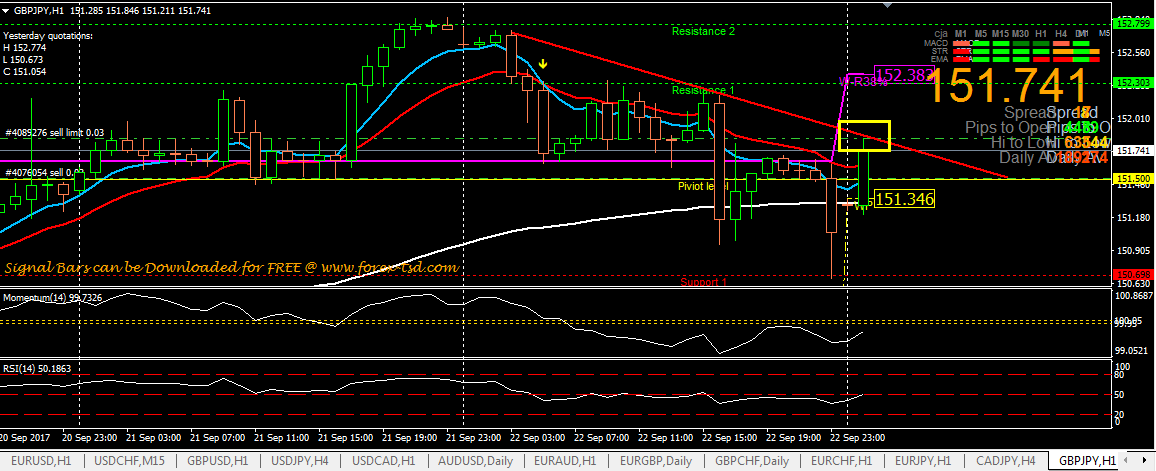The width and height of the screenshot is (1156, 471).
Task: Click the yellow down arrow signal on chart
Action: (542, 64)
